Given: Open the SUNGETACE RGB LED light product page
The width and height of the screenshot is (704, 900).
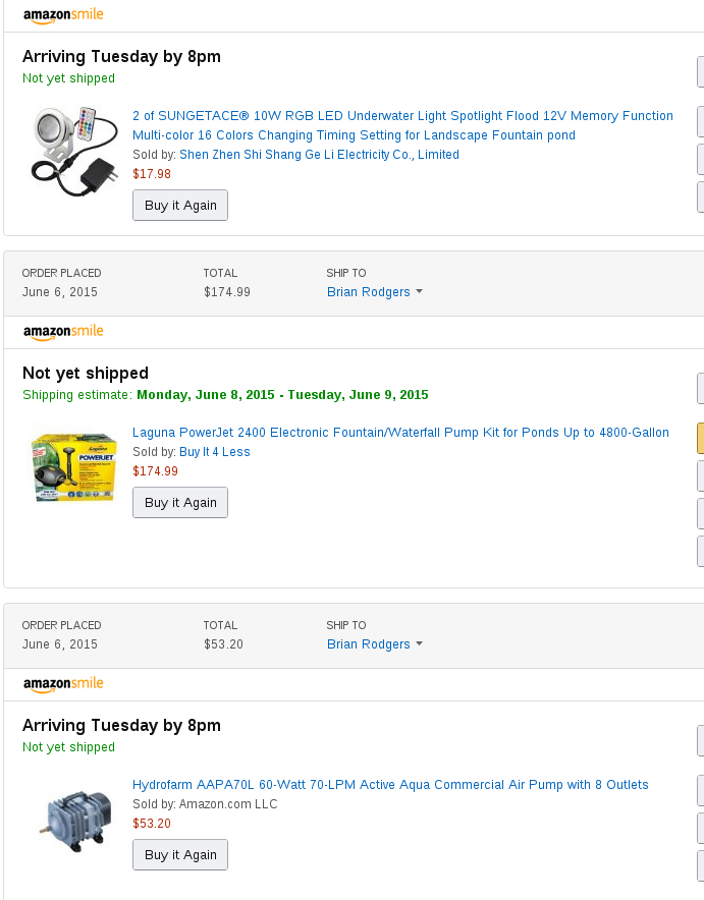Looking at the screenshot, I should 400,116.
